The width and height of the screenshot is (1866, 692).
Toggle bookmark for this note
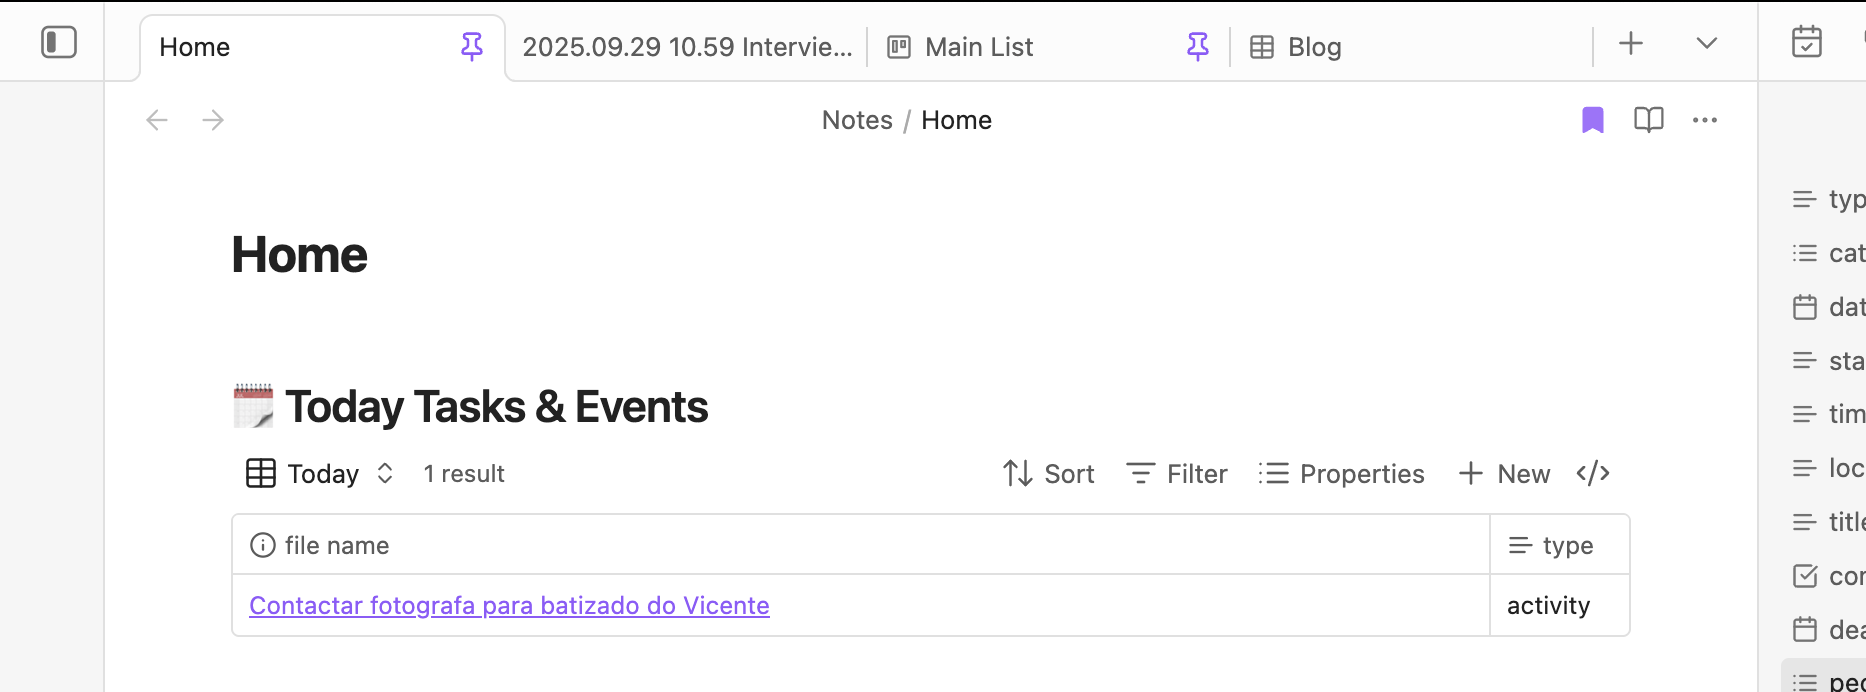tap(1593, 120)
